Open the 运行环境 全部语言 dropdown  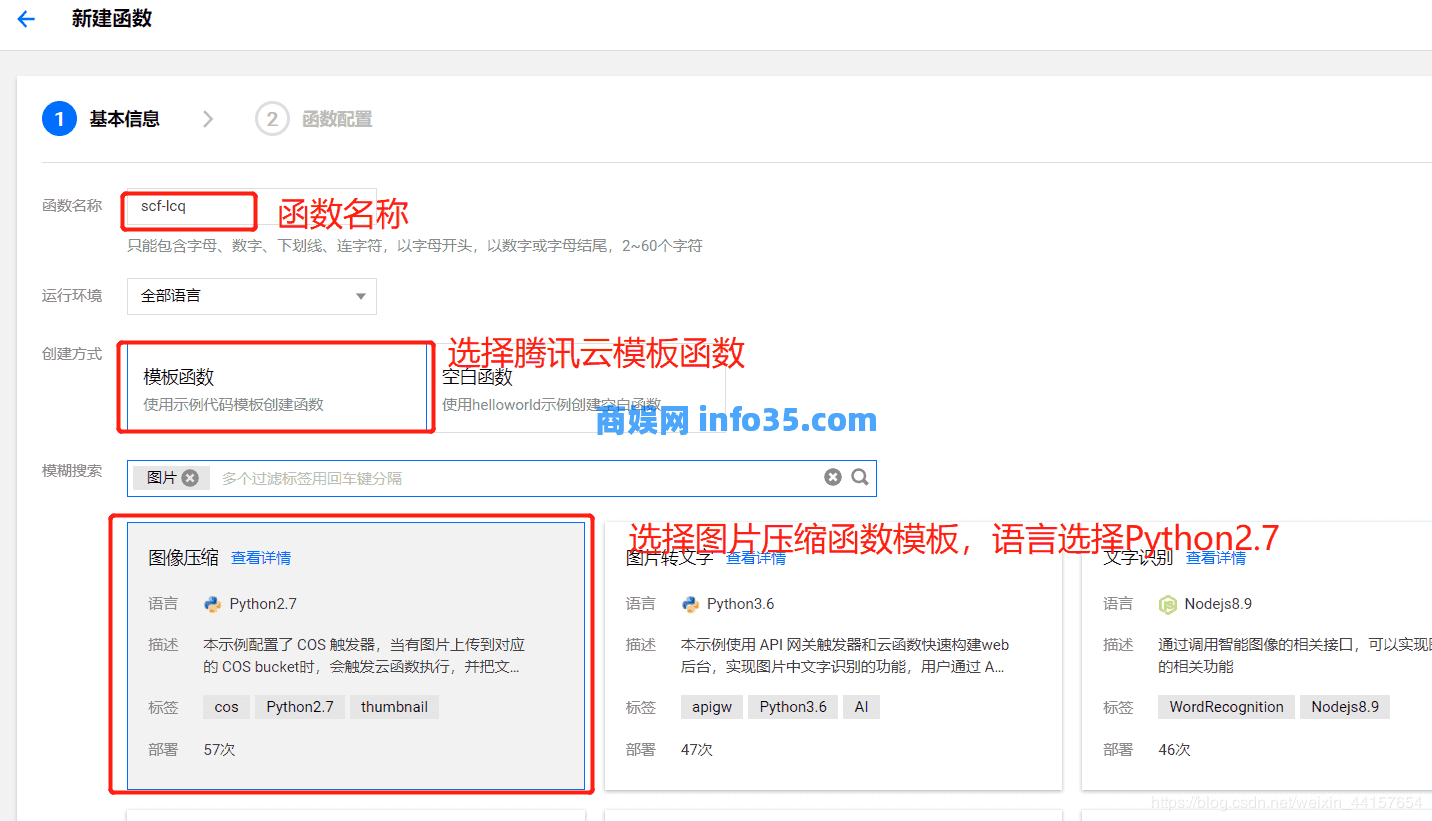(x=252, y=296)
